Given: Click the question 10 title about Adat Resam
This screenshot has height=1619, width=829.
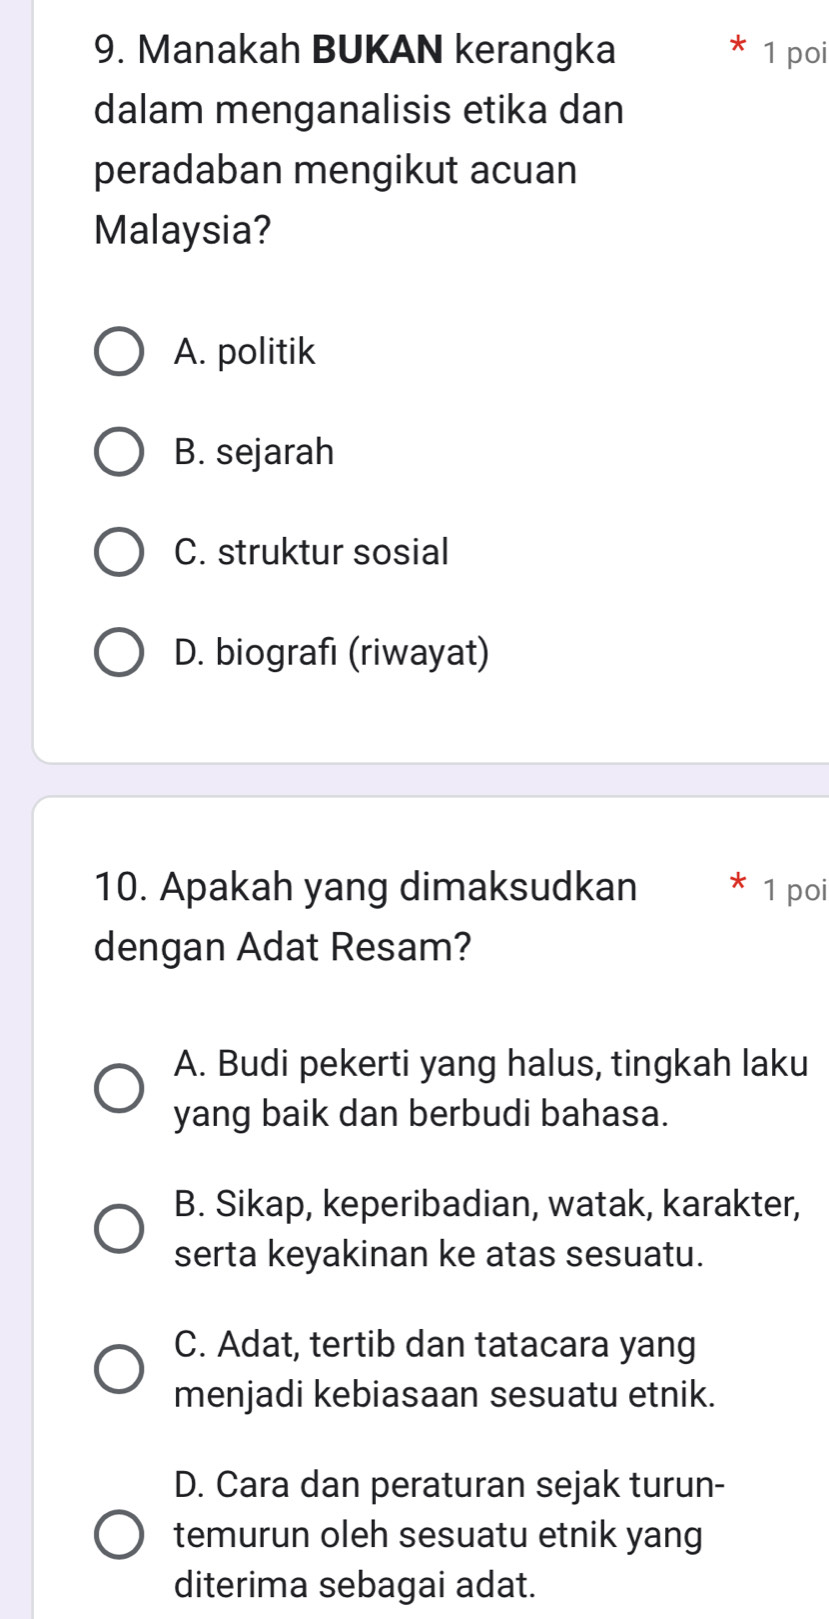Looking at the screenshot, I should [x=365, y=916].
